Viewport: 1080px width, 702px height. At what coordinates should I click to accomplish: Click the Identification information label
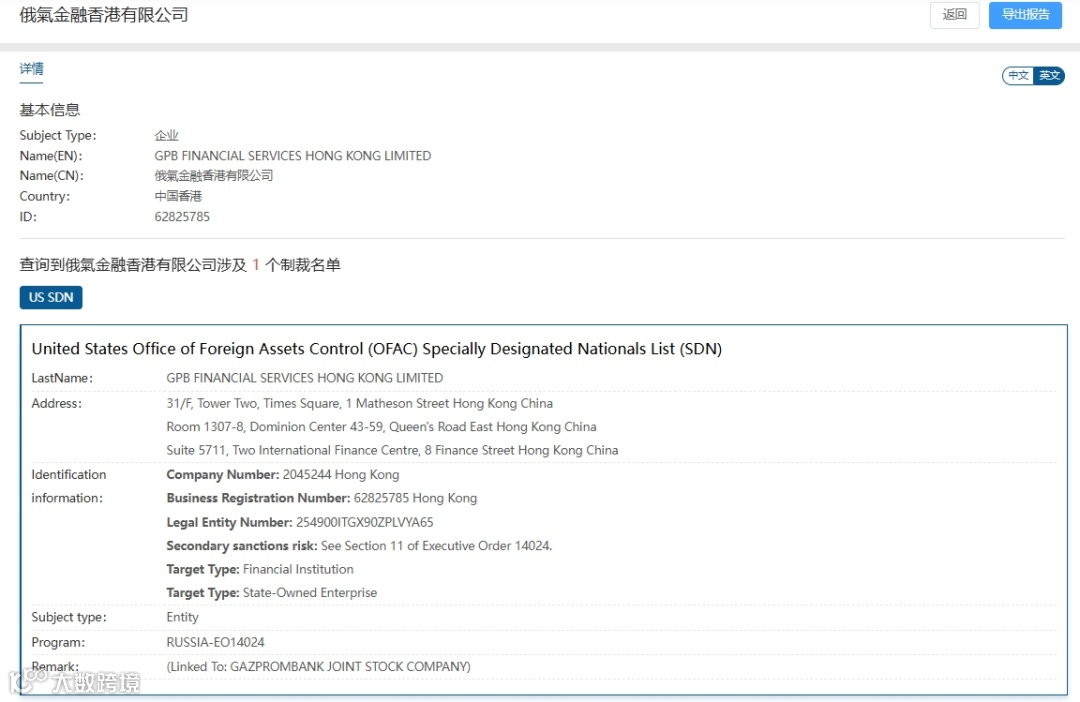(69, 486)
